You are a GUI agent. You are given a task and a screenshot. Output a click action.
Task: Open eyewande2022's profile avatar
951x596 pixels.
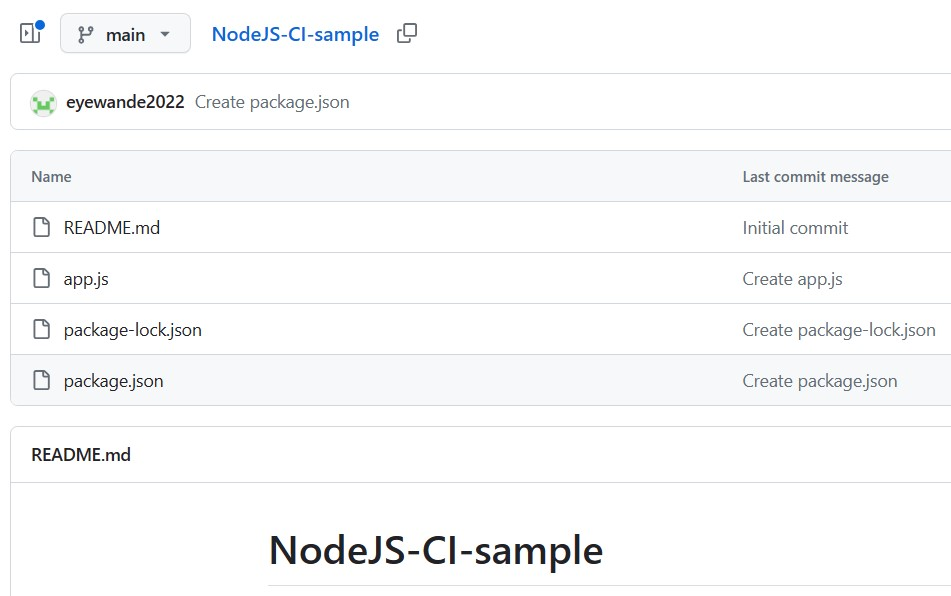tap(42, 103)
